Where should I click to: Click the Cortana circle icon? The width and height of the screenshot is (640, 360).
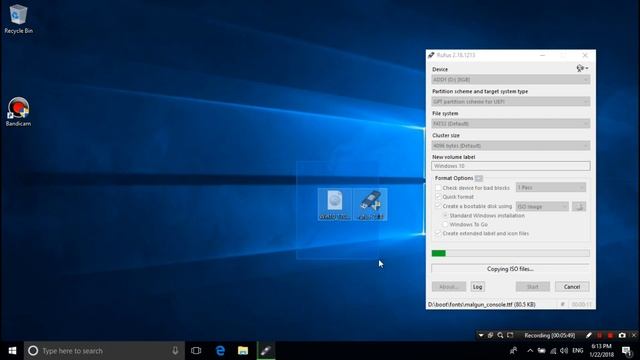[33, 351]
